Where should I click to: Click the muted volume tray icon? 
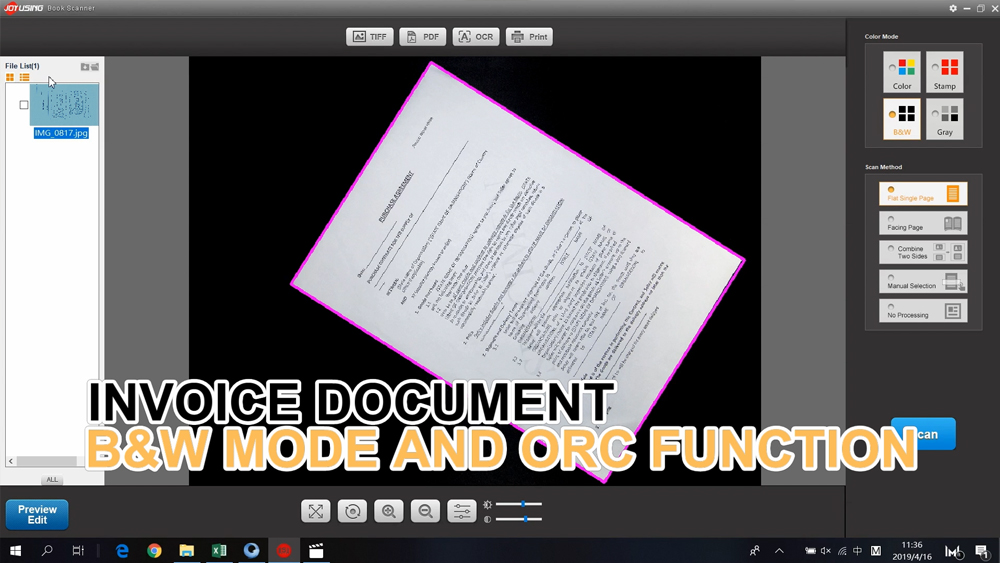[x=826, y=550]
